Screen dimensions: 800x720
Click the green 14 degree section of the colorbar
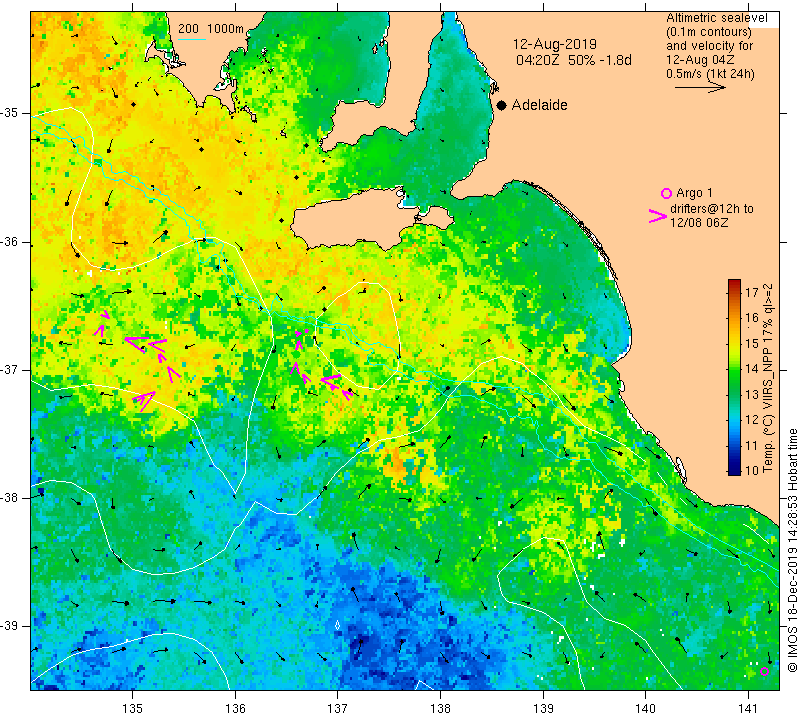734,368
